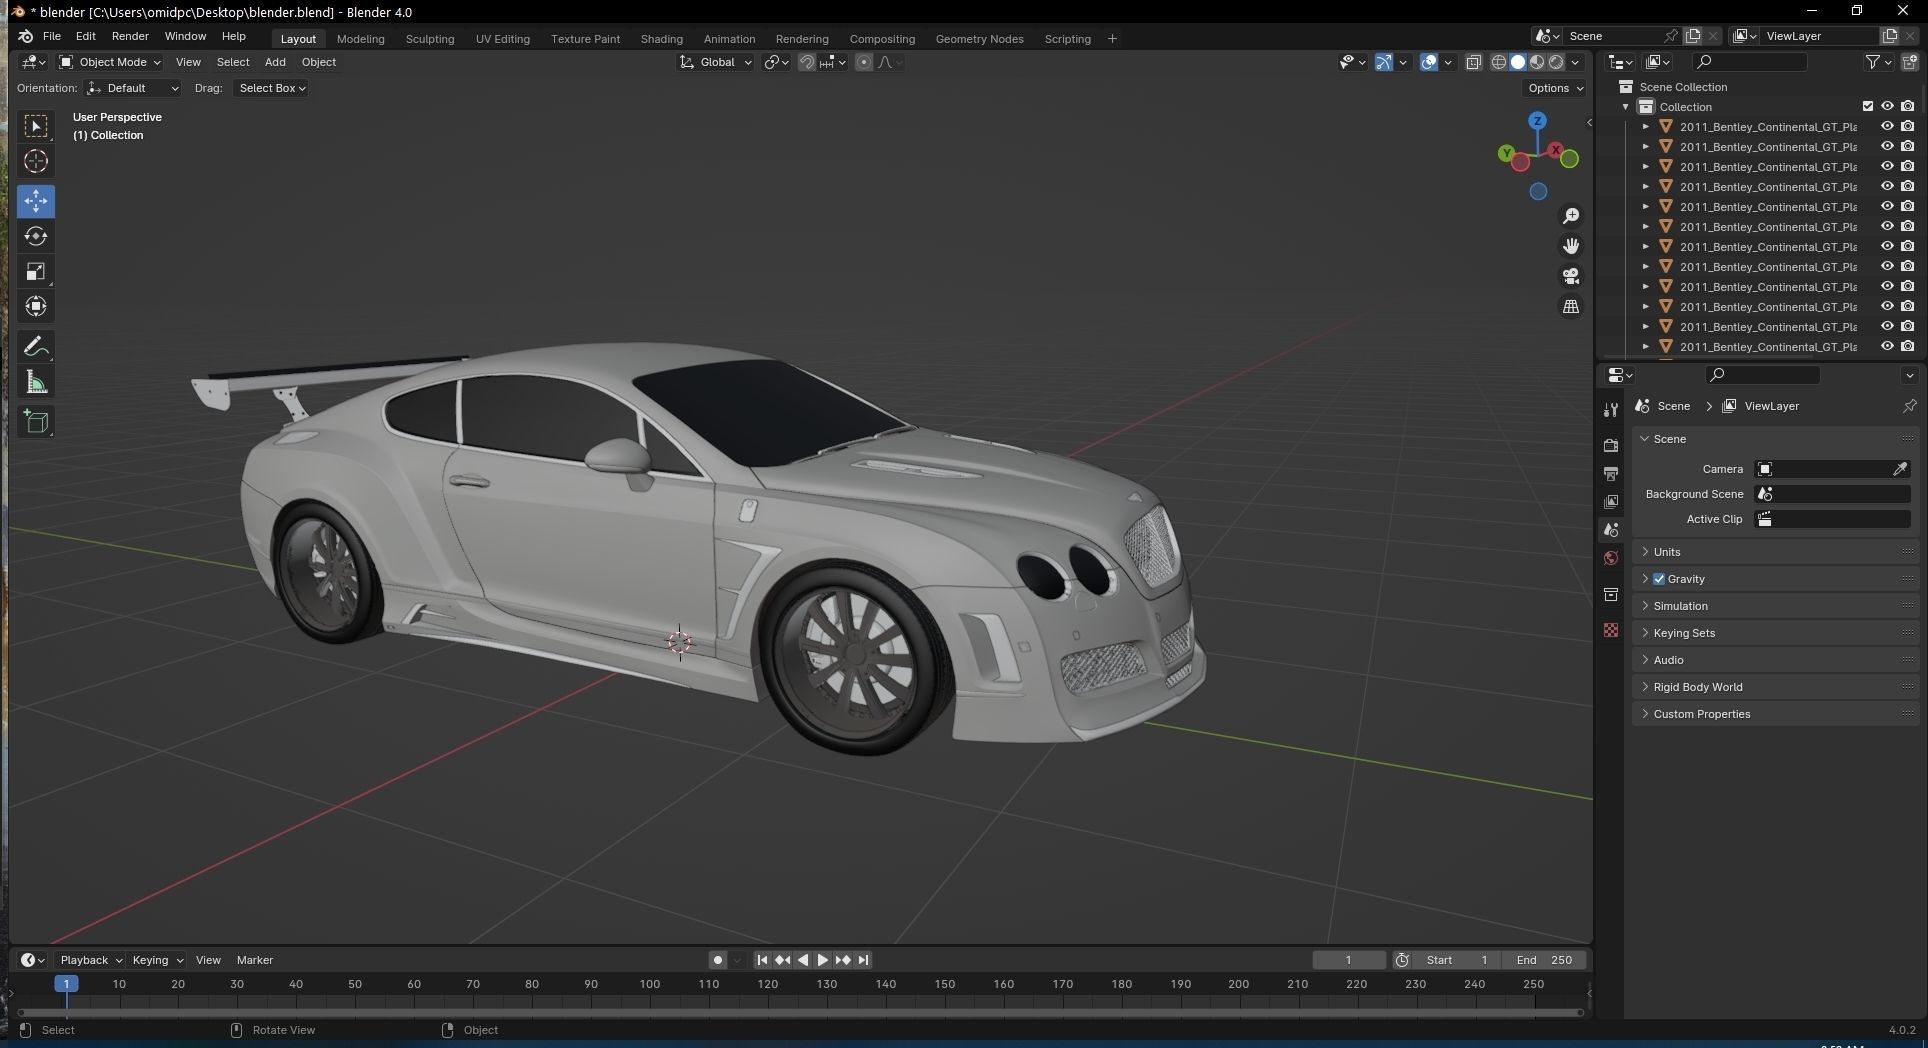This screenshot has width=1928, height=1048.
Task: Toggle viewport overlays
Action: click(x=1429, y=62)
